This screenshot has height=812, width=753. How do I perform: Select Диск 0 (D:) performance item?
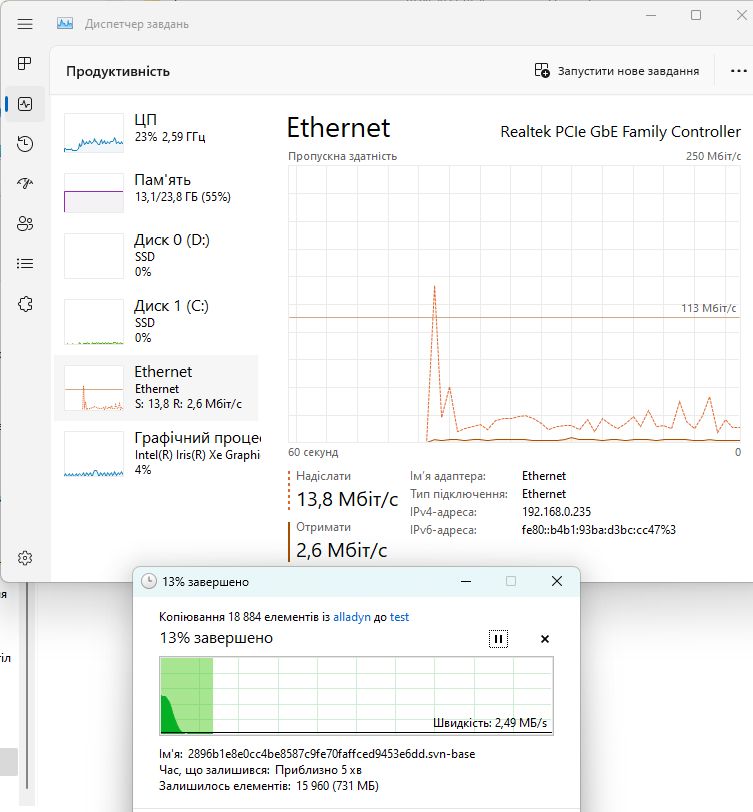pyautogui.click(x=156, y=255)
